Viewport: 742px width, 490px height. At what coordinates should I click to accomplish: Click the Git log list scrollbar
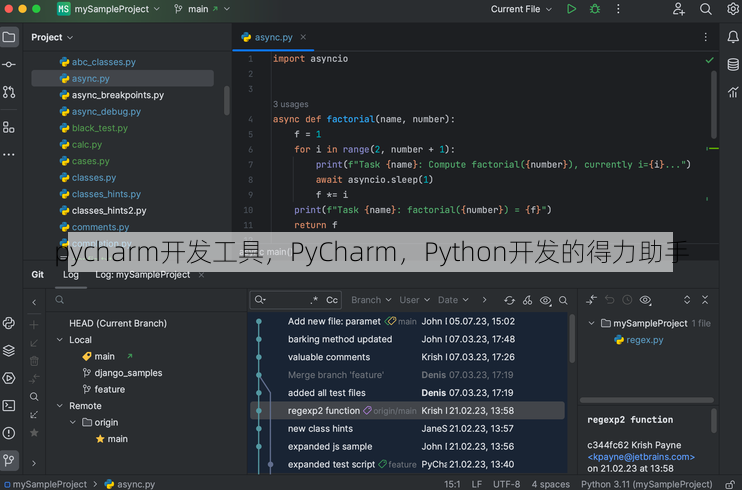click(572, 339)
